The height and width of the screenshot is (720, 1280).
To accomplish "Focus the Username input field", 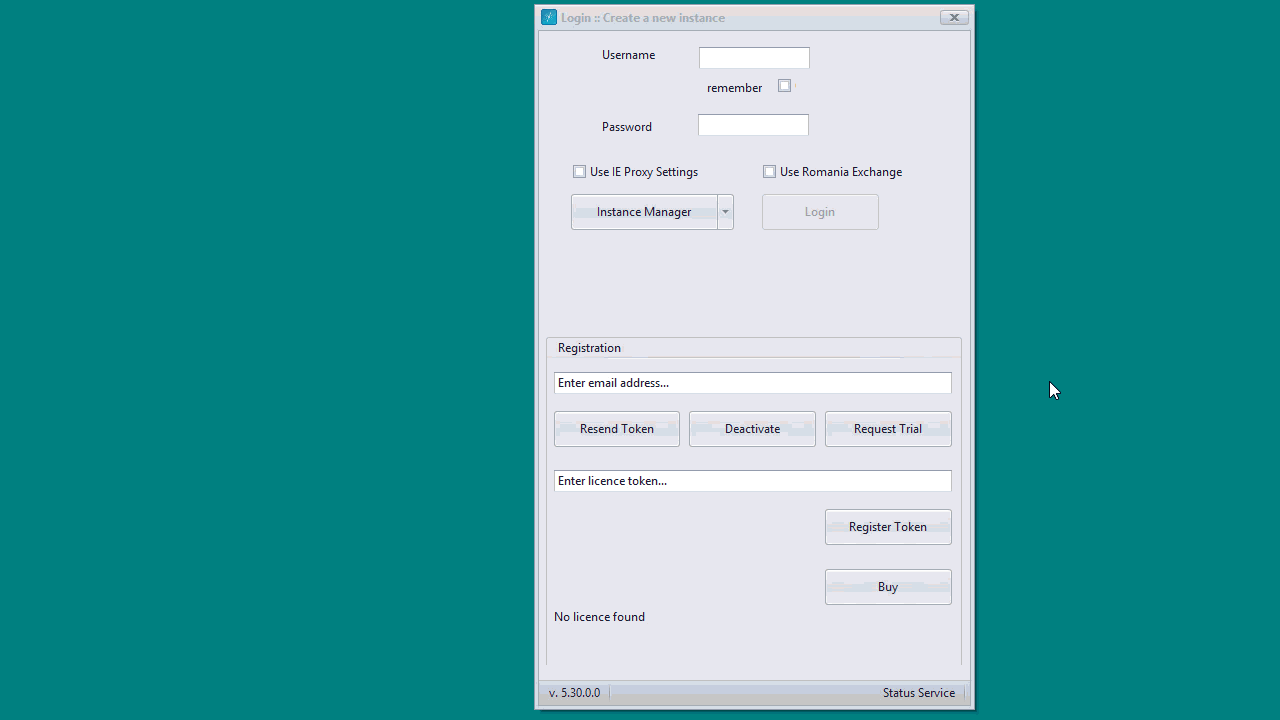I will coord(754,58).
